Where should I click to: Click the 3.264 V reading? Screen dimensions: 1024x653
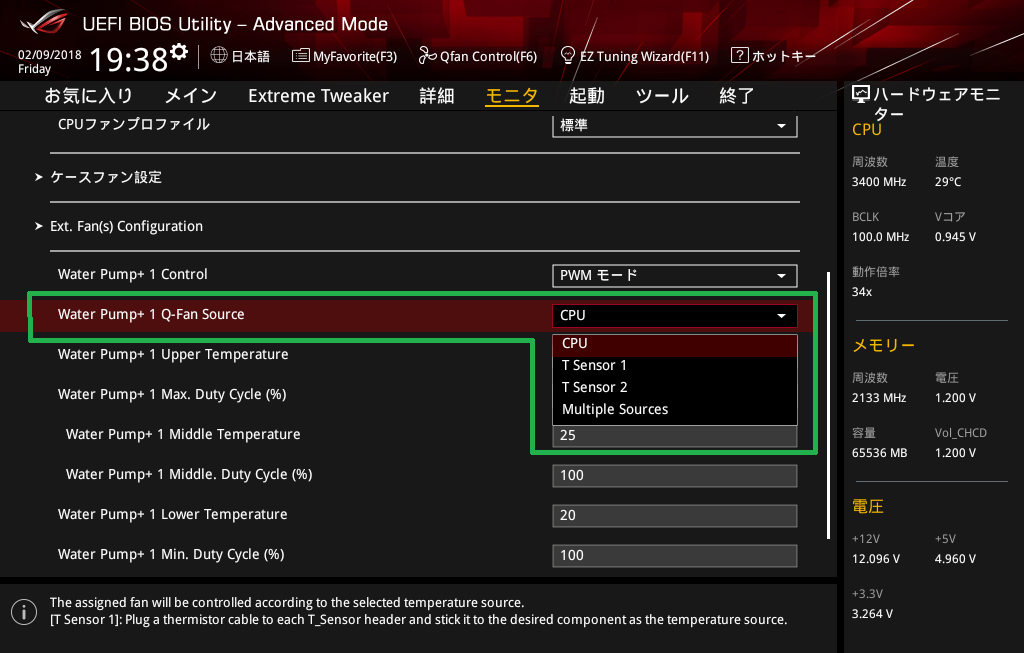click(x=872, y=614)
